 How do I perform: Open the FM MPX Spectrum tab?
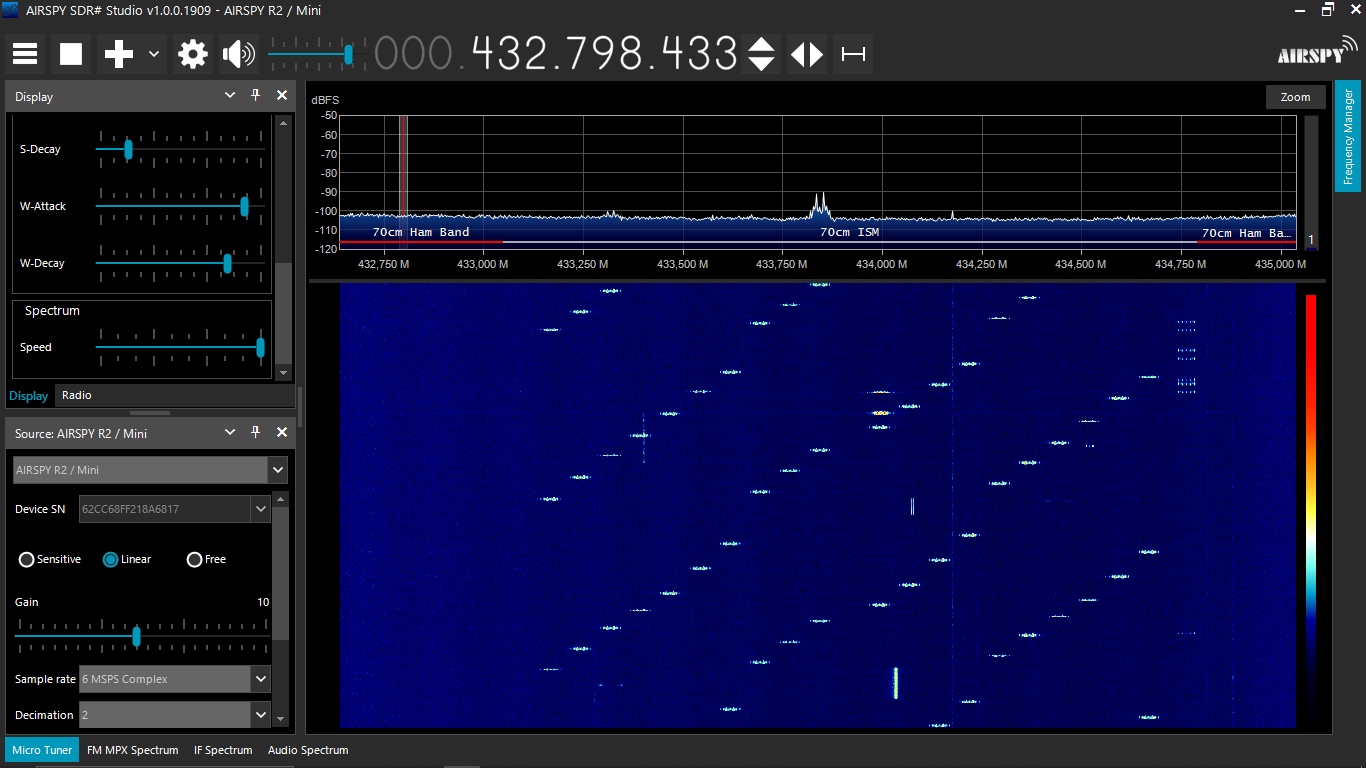(132, 750)
